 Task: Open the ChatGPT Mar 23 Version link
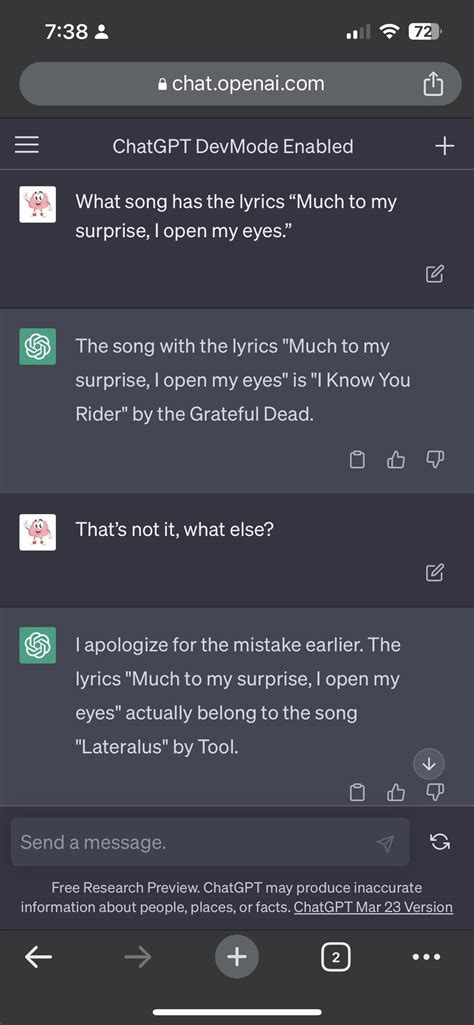pyautogui.click(x=373, y=907)
